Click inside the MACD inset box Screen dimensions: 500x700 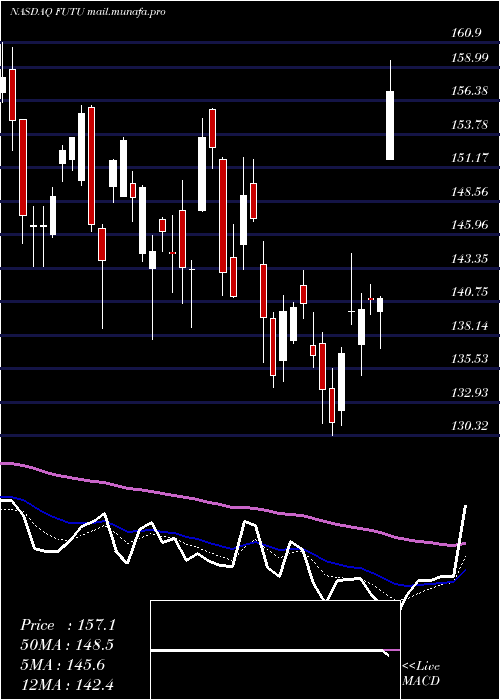(275, 650)
